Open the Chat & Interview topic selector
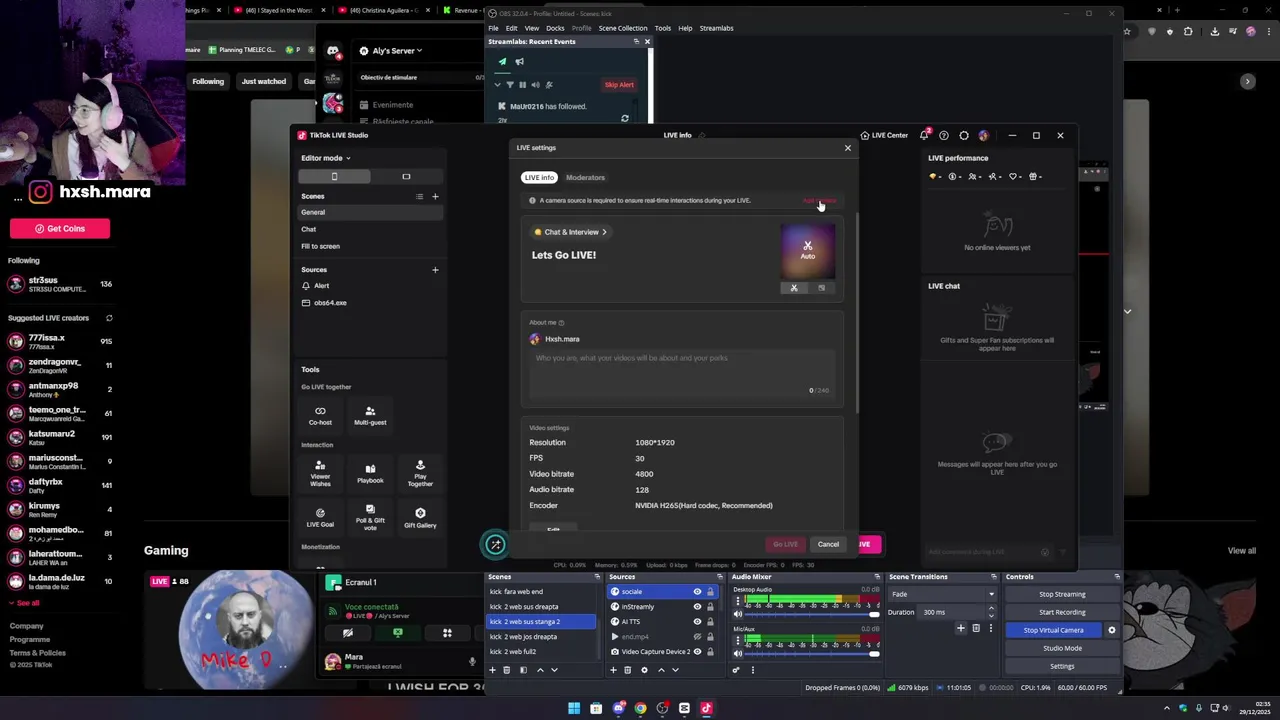 (x=571, y=232)
